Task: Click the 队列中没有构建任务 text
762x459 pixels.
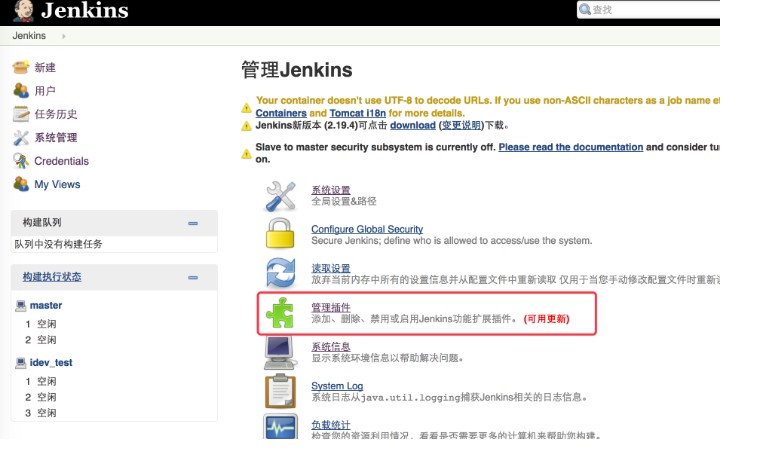Action: click(58, 244)
